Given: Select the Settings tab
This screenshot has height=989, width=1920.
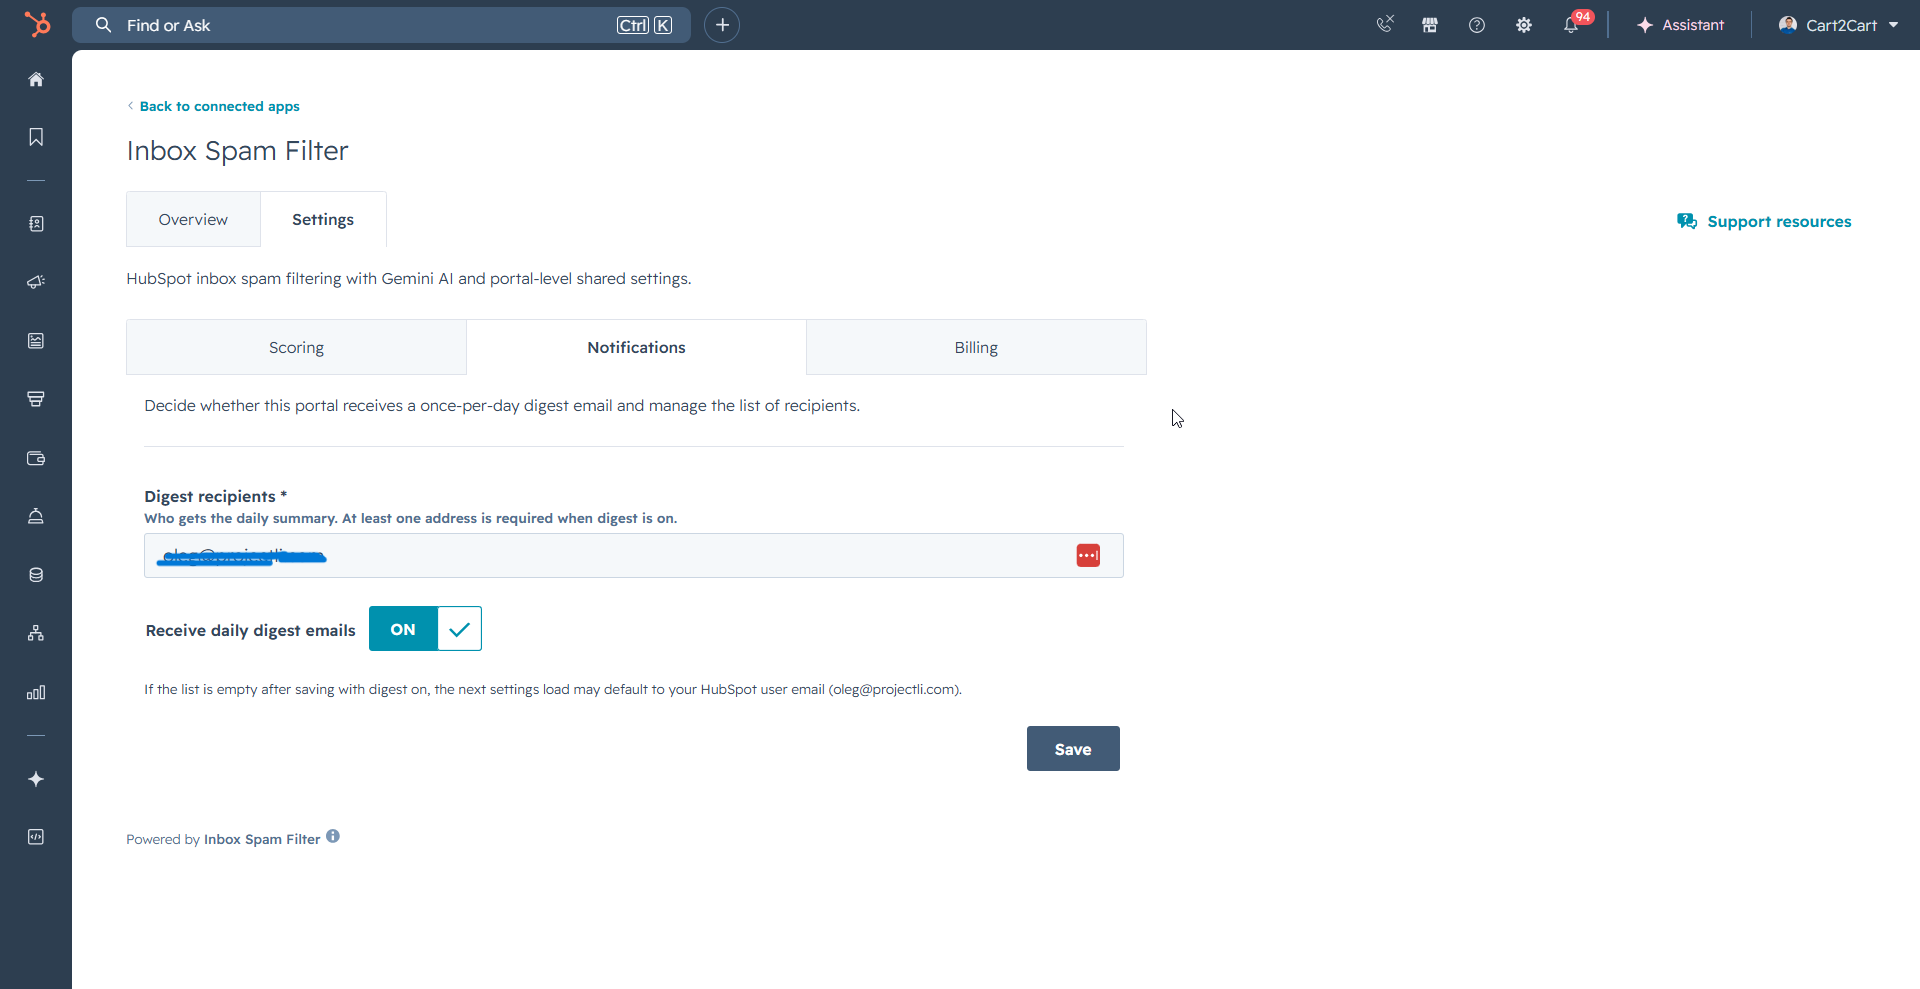Looking at the screenshot, I should tap(323, 219).
